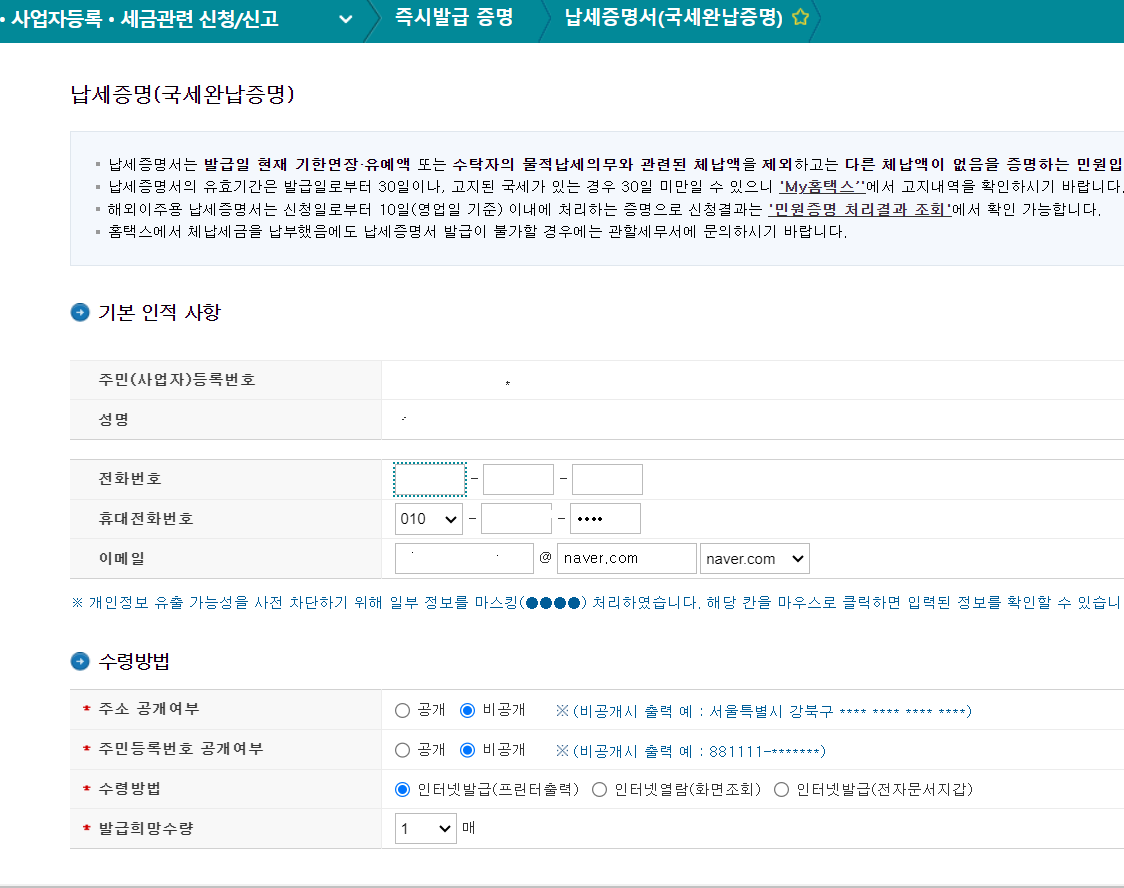Screen dimensions: 1124x888
Task: Select the 인터넷발급(프린터출력) radio button
Action: coord(400,789)
